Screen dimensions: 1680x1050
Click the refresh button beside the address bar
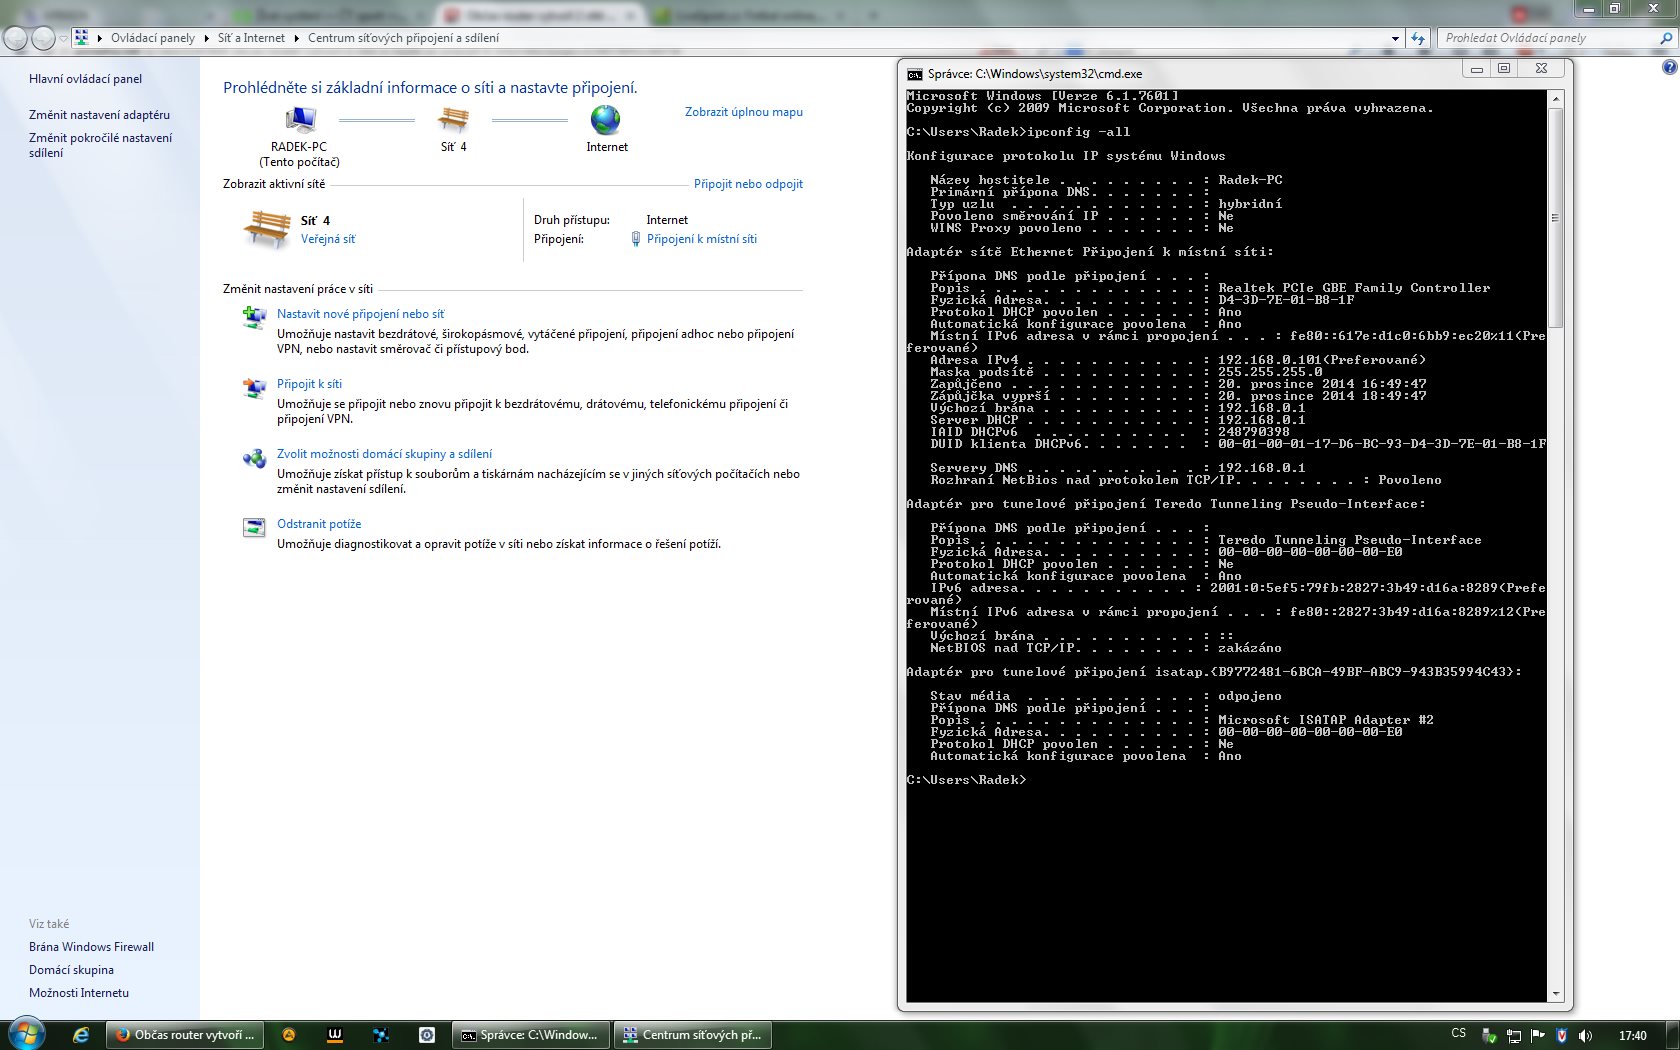click(1418, 38)
